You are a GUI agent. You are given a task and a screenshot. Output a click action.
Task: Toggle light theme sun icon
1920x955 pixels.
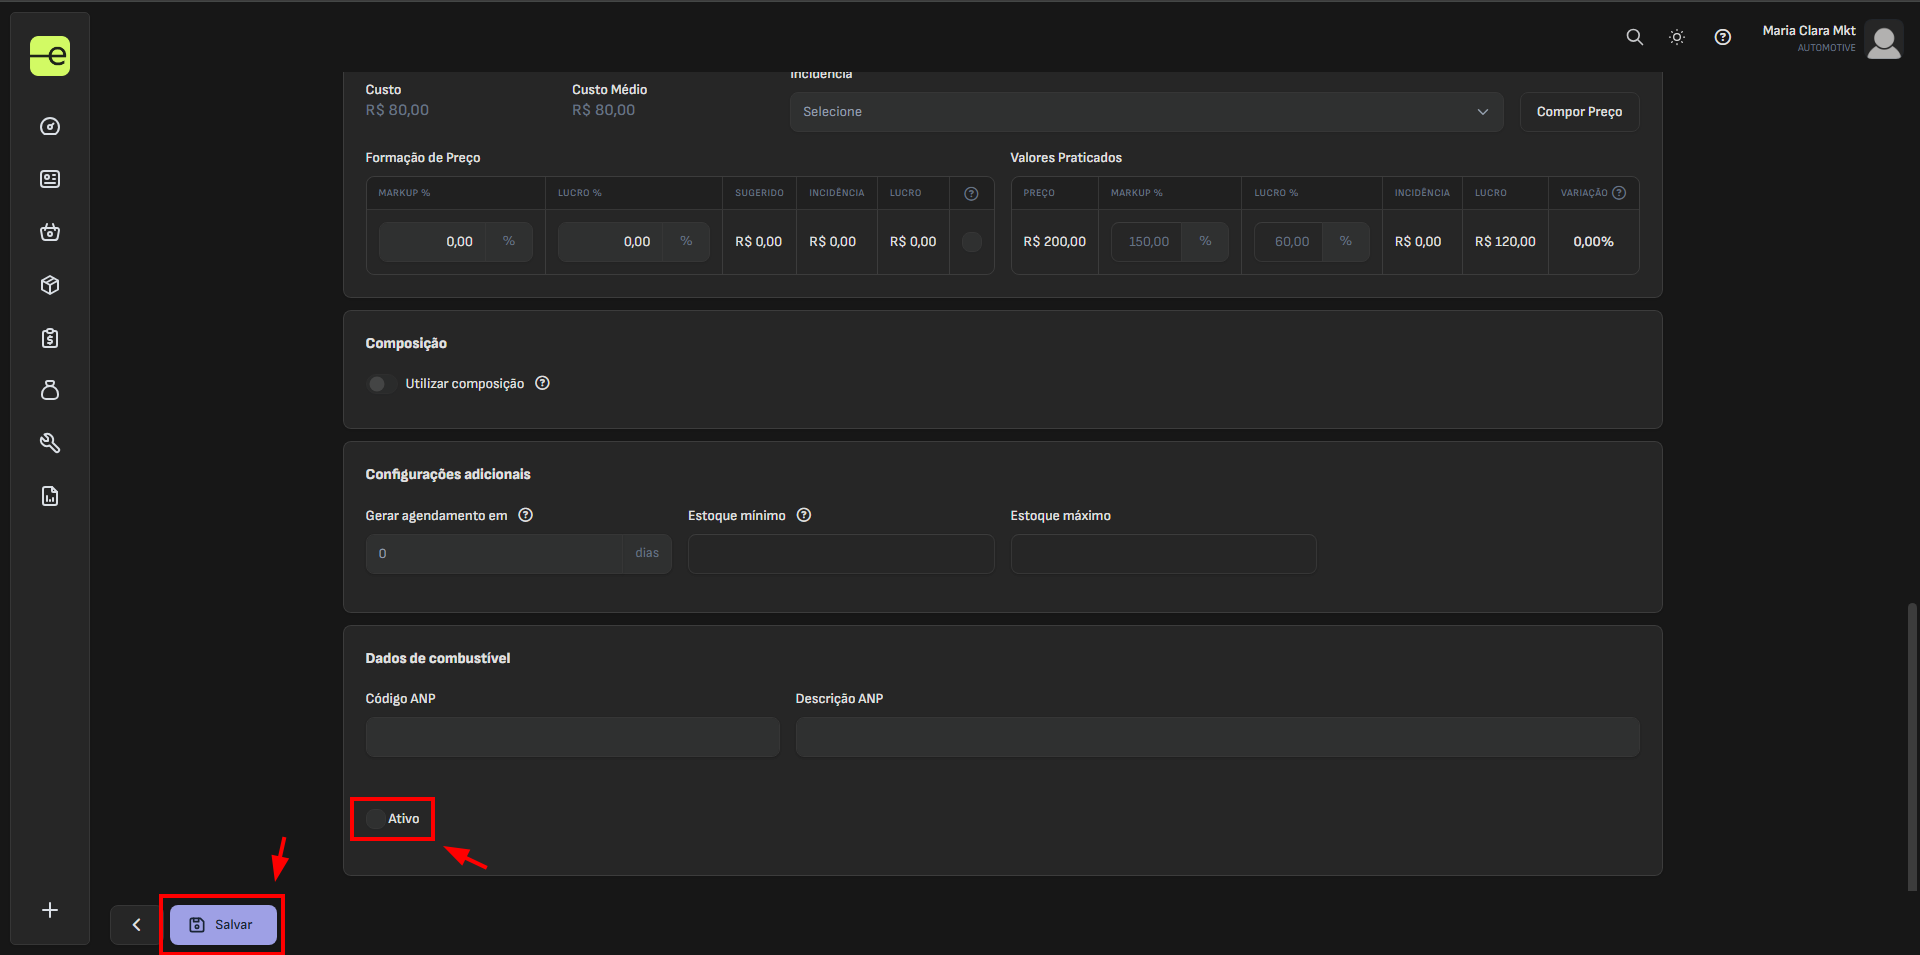(1677, 37)
